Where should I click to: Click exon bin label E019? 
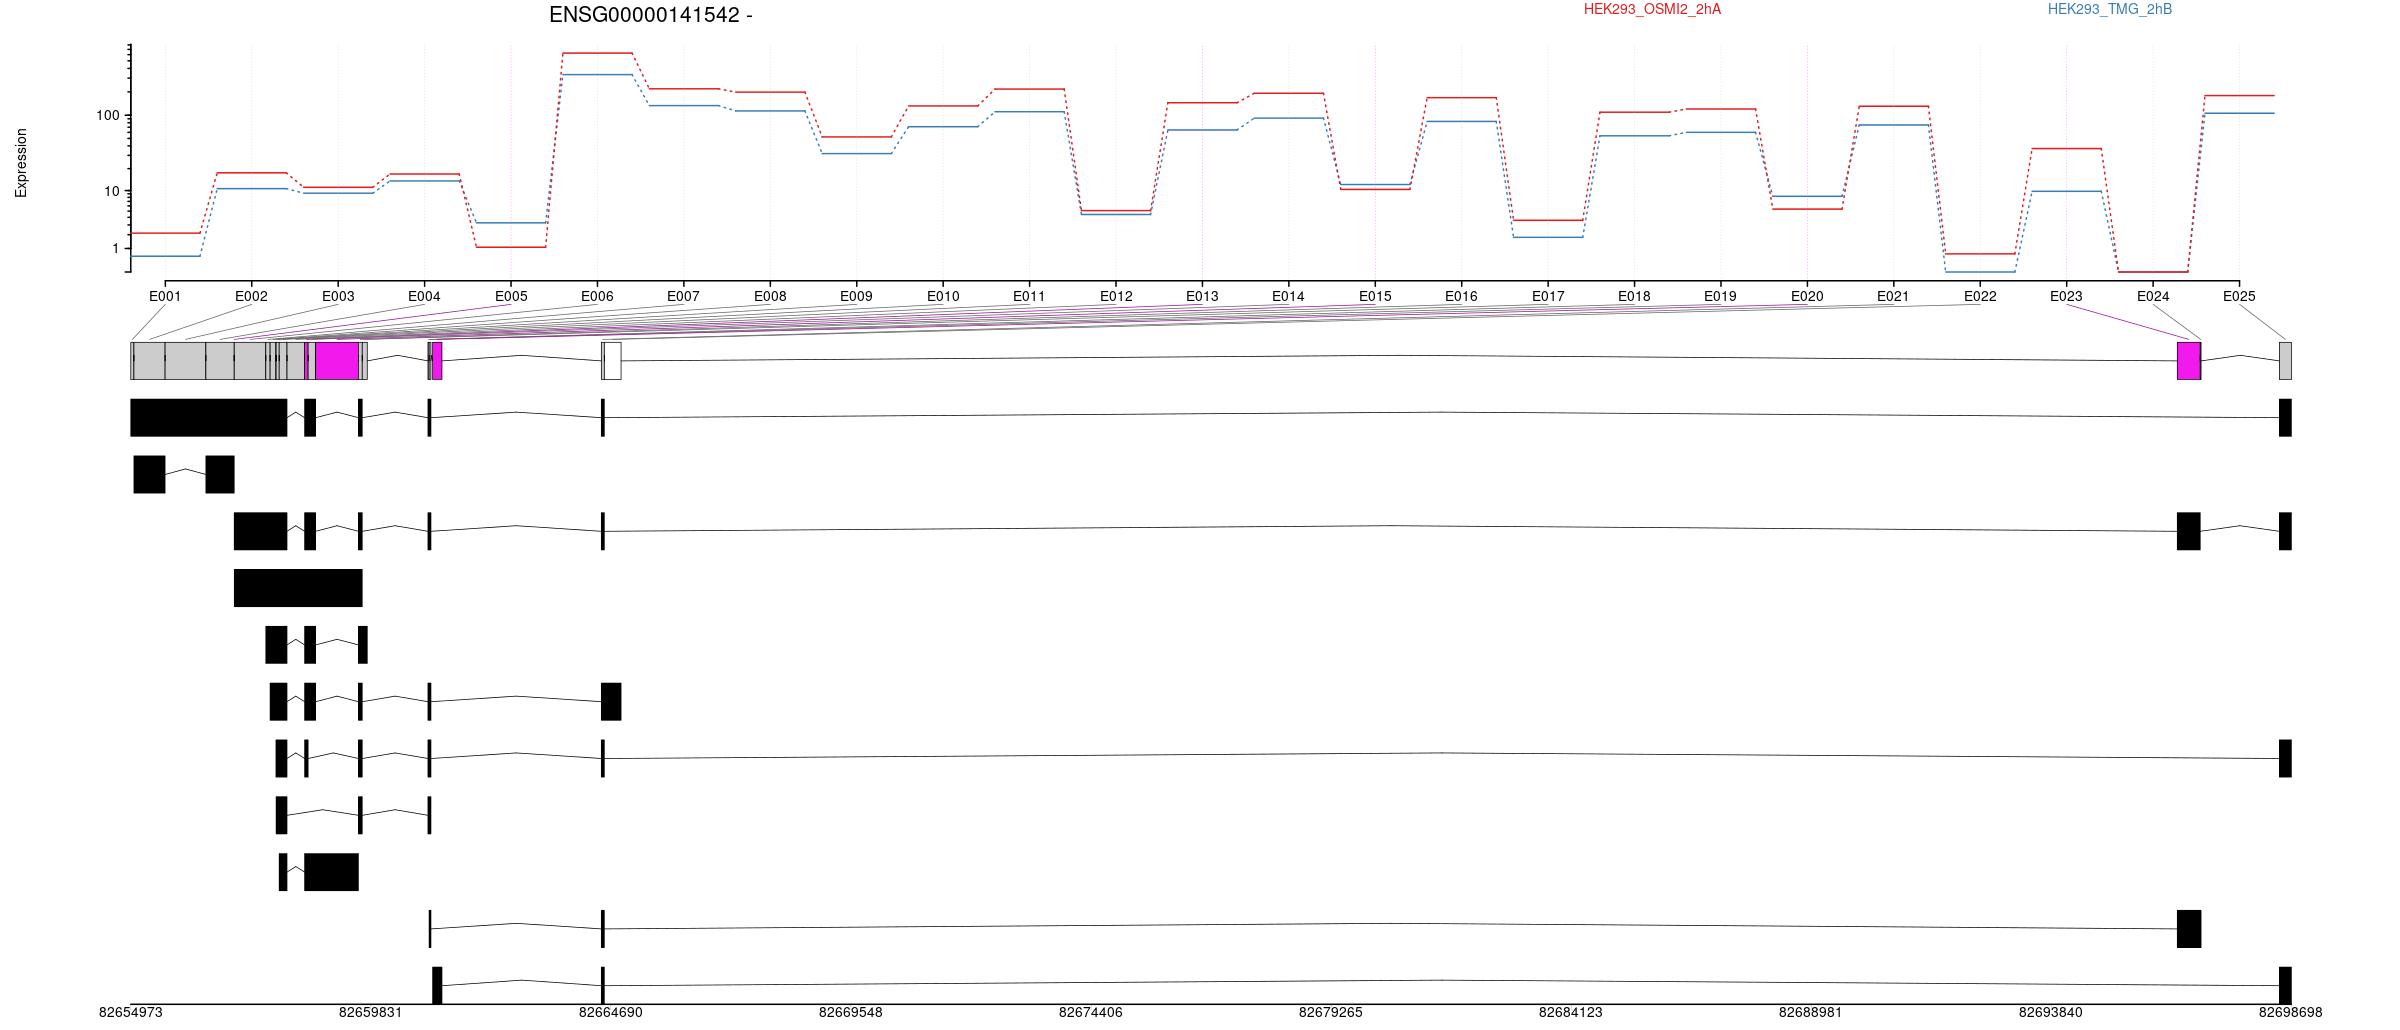[x=1720, y=296]
